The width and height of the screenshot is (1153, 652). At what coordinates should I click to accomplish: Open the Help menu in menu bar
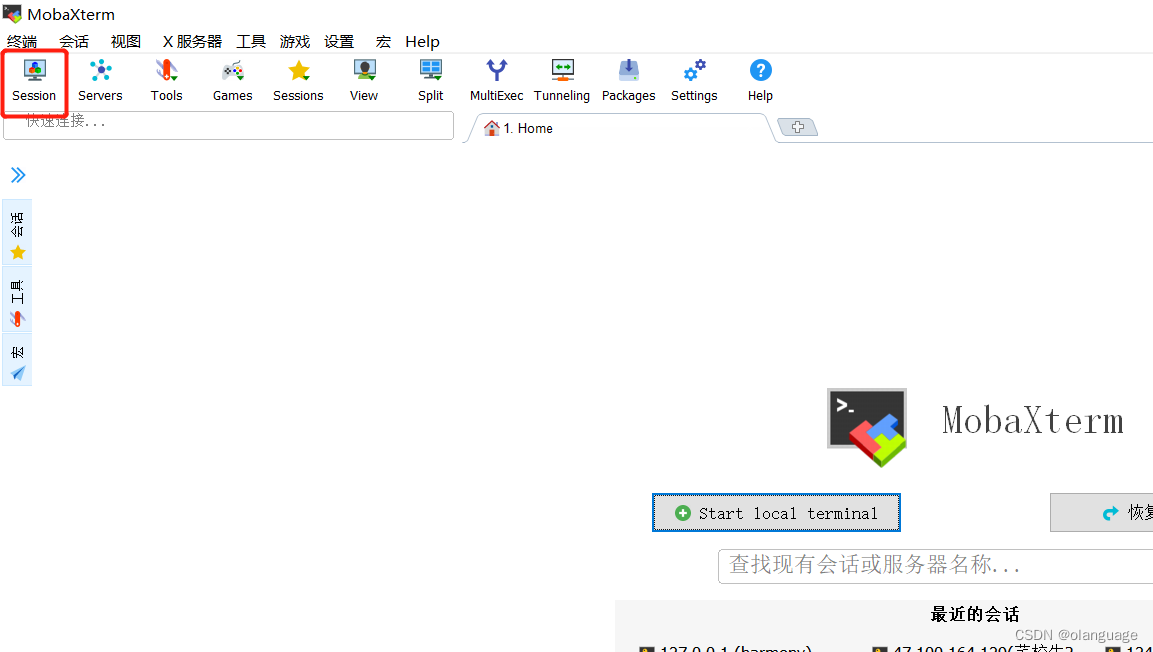(422, 42)
